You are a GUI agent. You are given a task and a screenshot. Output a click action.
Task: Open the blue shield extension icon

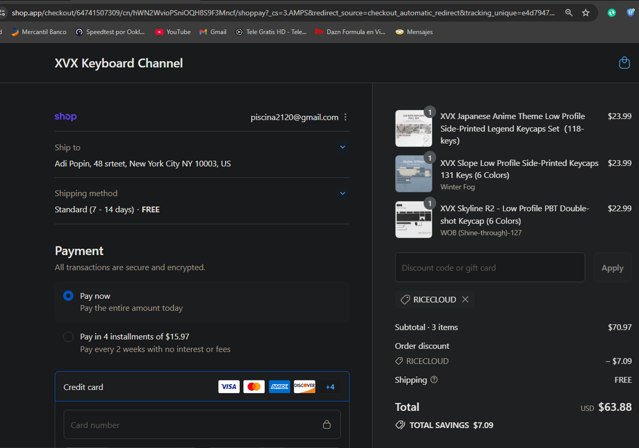(x=631, y=12)
